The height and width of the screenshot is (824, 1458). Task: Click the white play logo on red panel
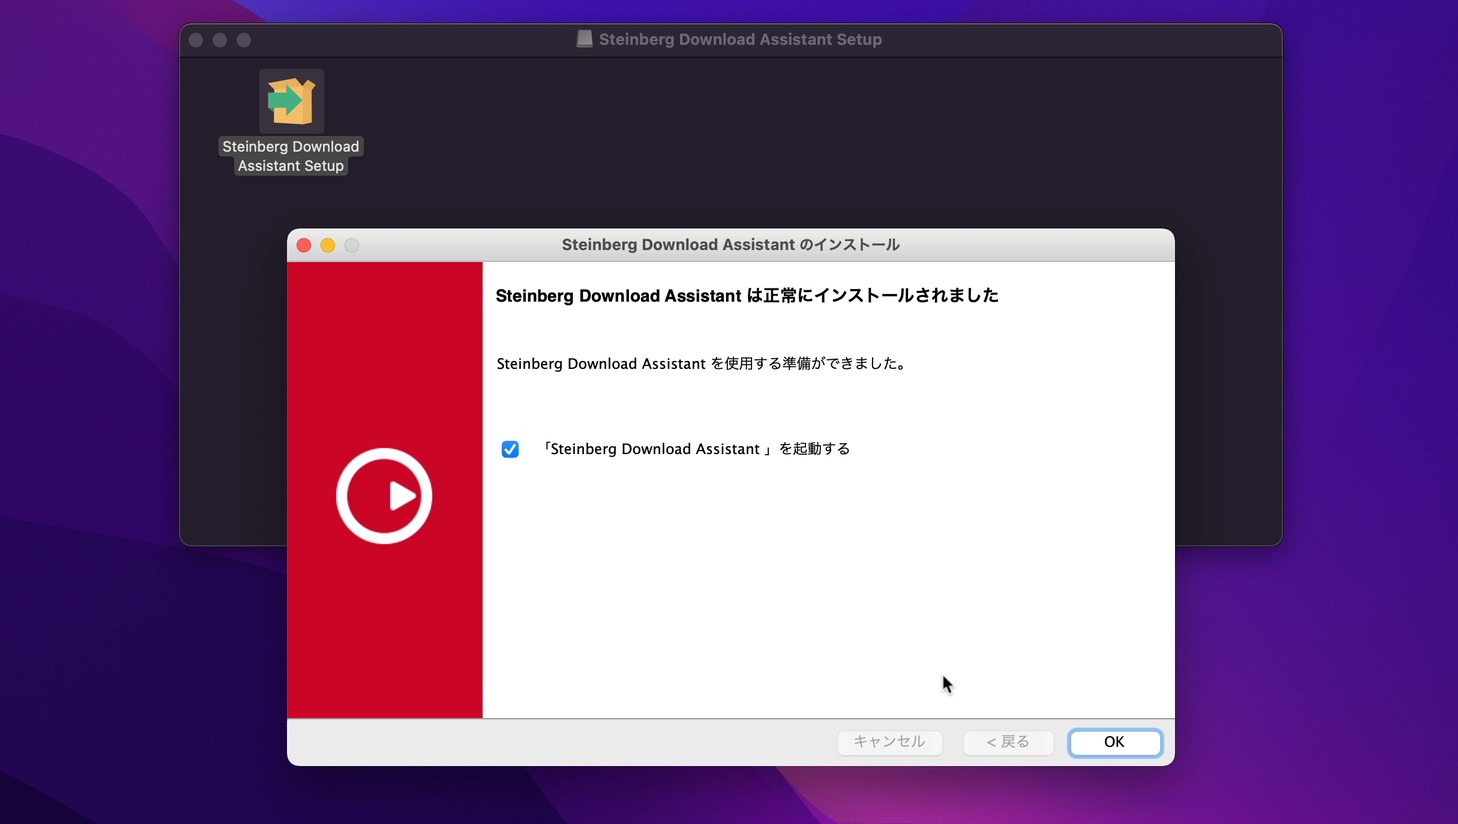click(x=384, y=496)
